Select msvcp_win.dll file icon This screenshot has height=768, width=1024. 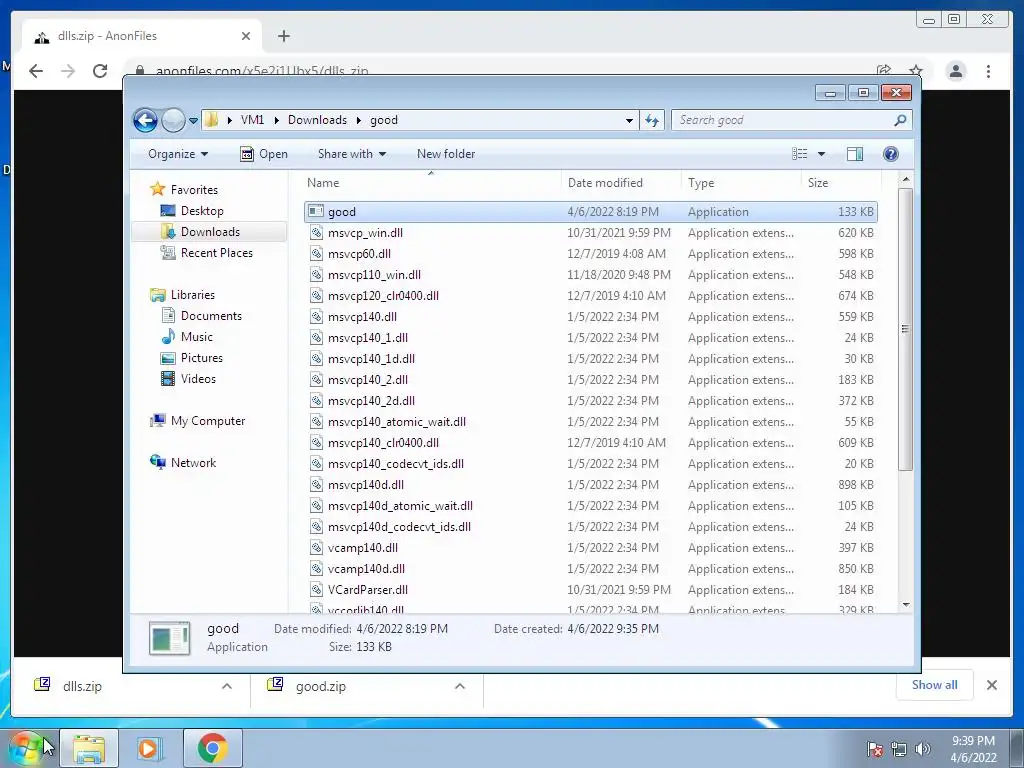click(x=316, y=232)
